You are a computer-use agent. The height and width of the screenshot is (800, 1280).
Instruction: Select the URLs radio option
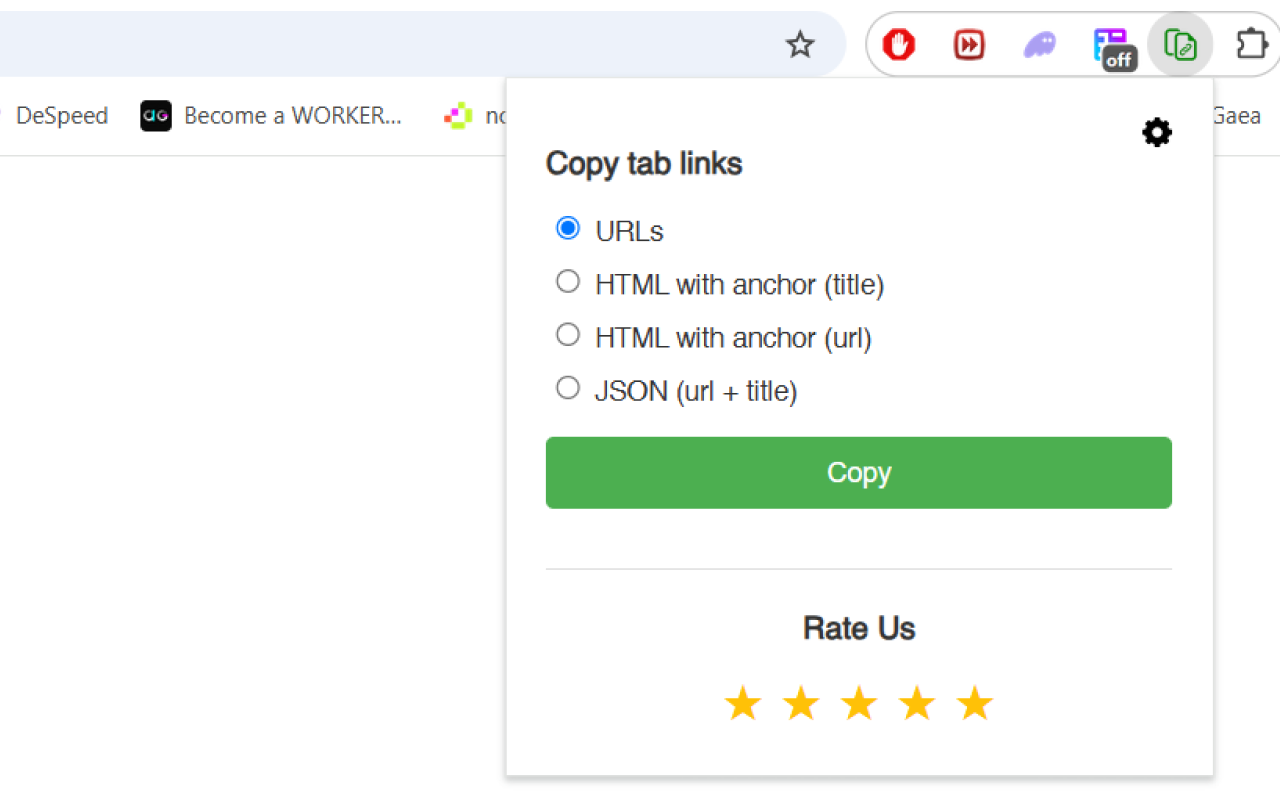(568, 229)
